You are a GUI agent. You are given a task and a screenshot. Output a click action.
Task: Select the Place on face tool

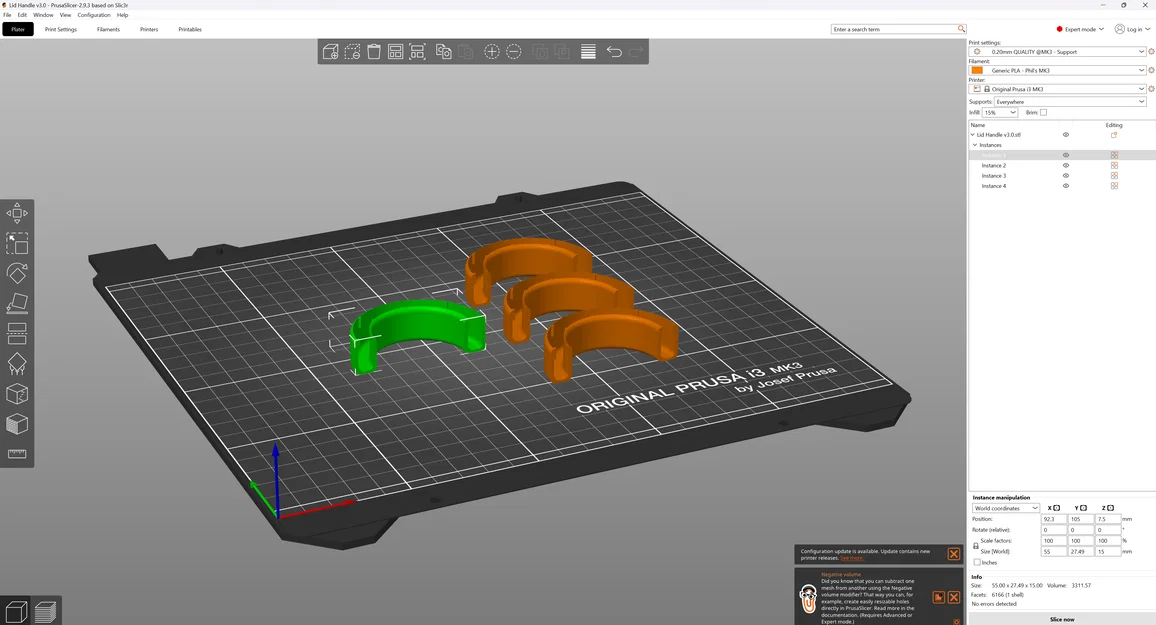[17, 304]
